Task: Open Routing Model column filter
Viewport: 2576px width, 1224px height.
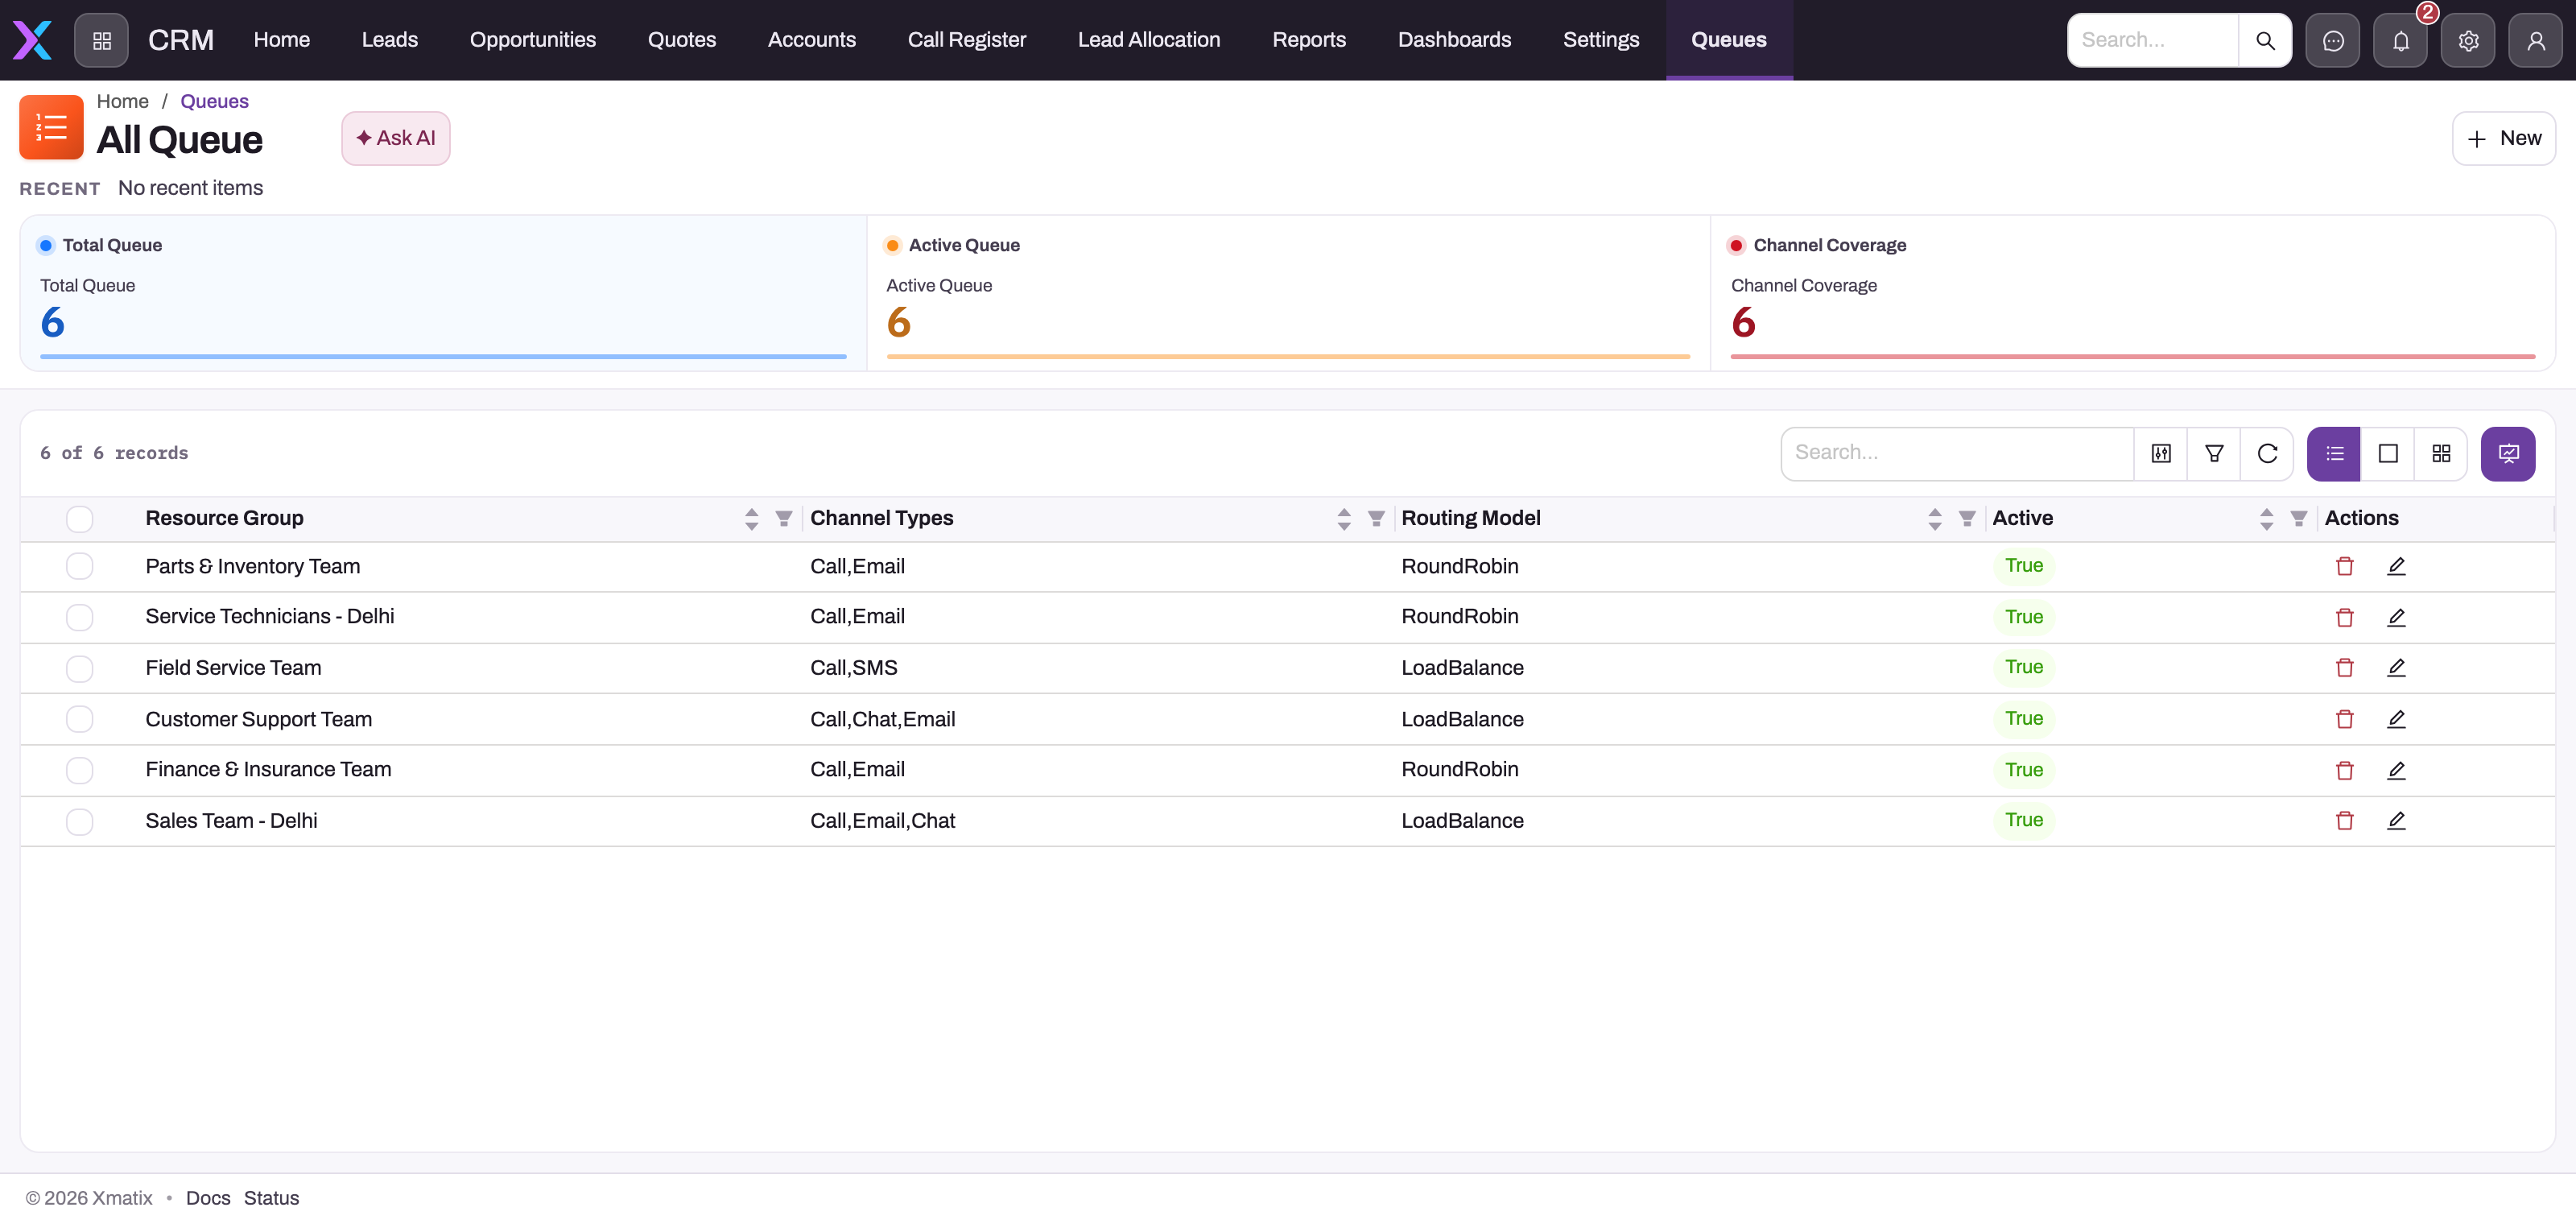Action: click(1967, 518)
